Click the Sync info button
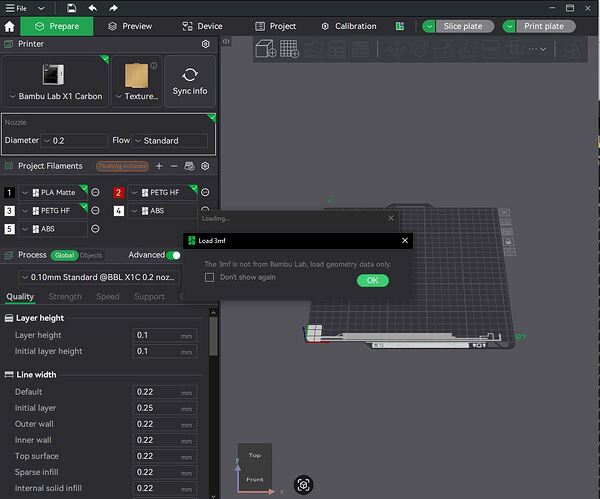Image resolution: width=600 pixels, height=499 pixels. [x=190, y=81]
